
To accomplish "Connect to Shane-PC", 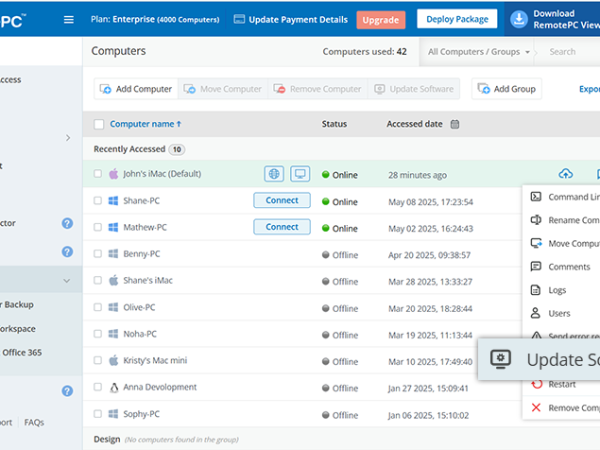I will point(282,200).
